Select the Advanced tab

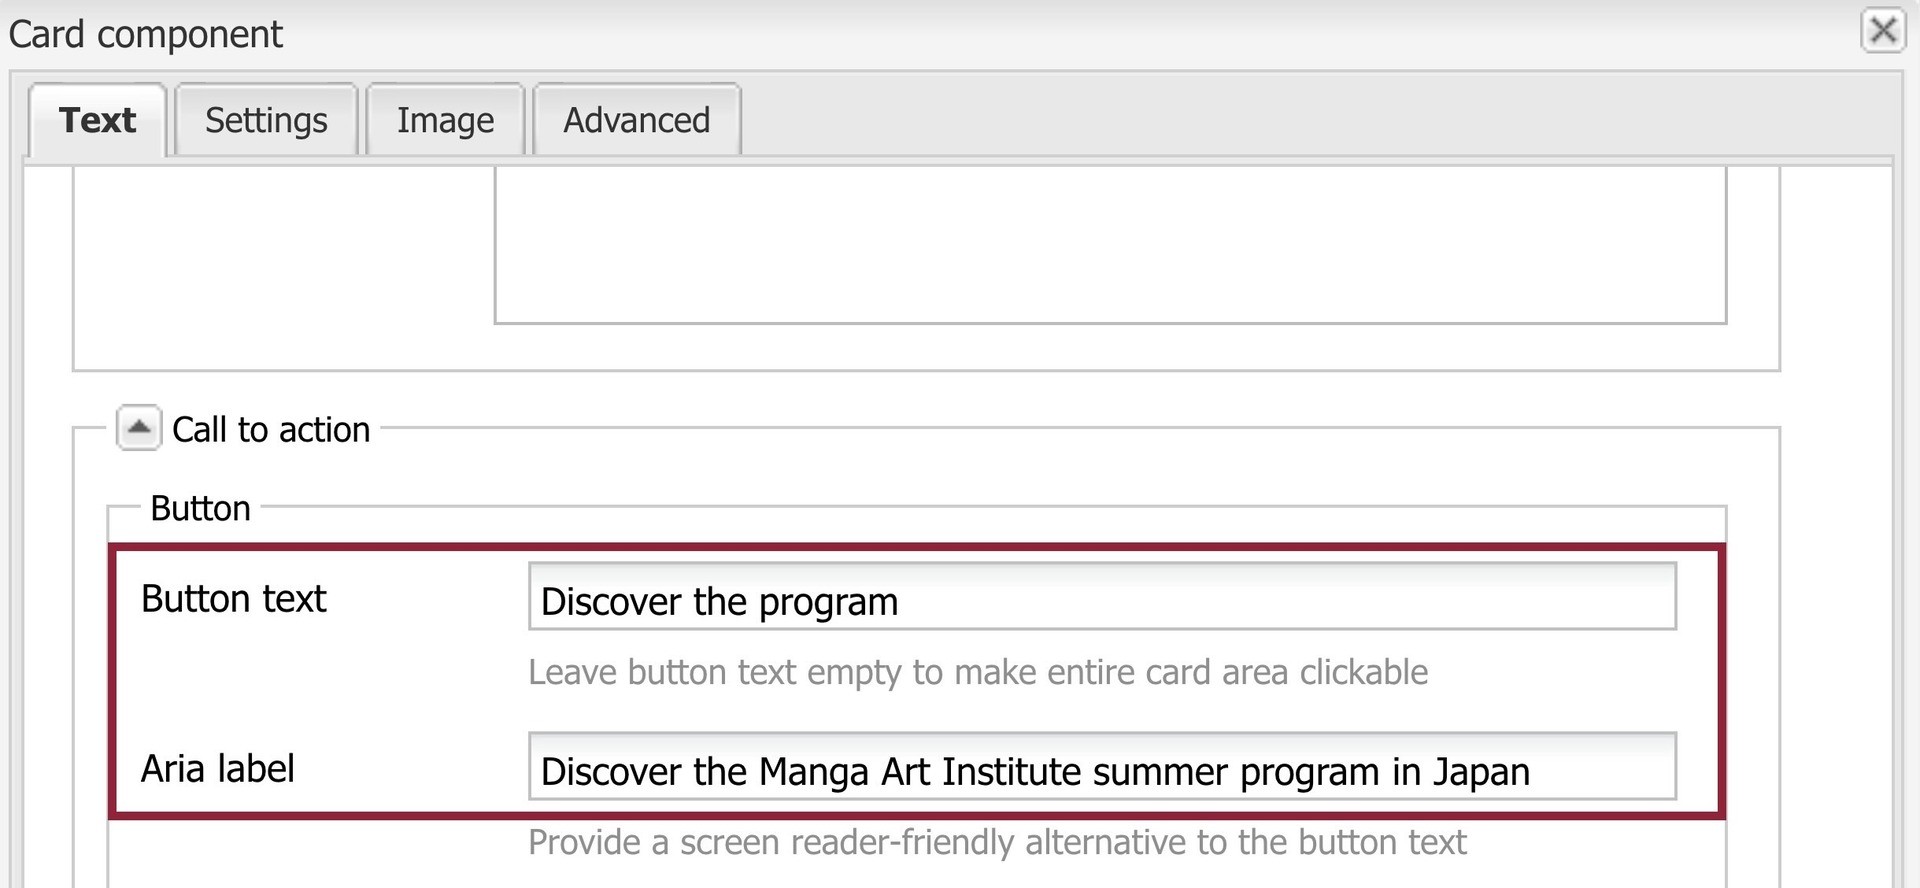click(636, 120)
